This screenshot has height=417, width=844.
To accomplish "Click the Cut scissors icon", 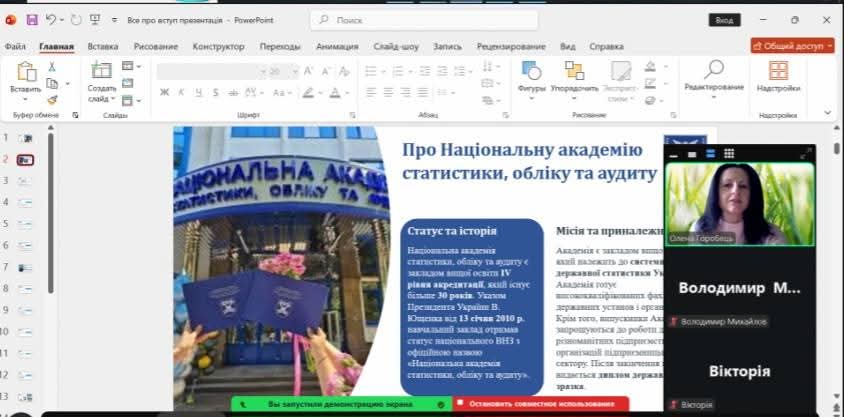I will click(x=52, y=68).
